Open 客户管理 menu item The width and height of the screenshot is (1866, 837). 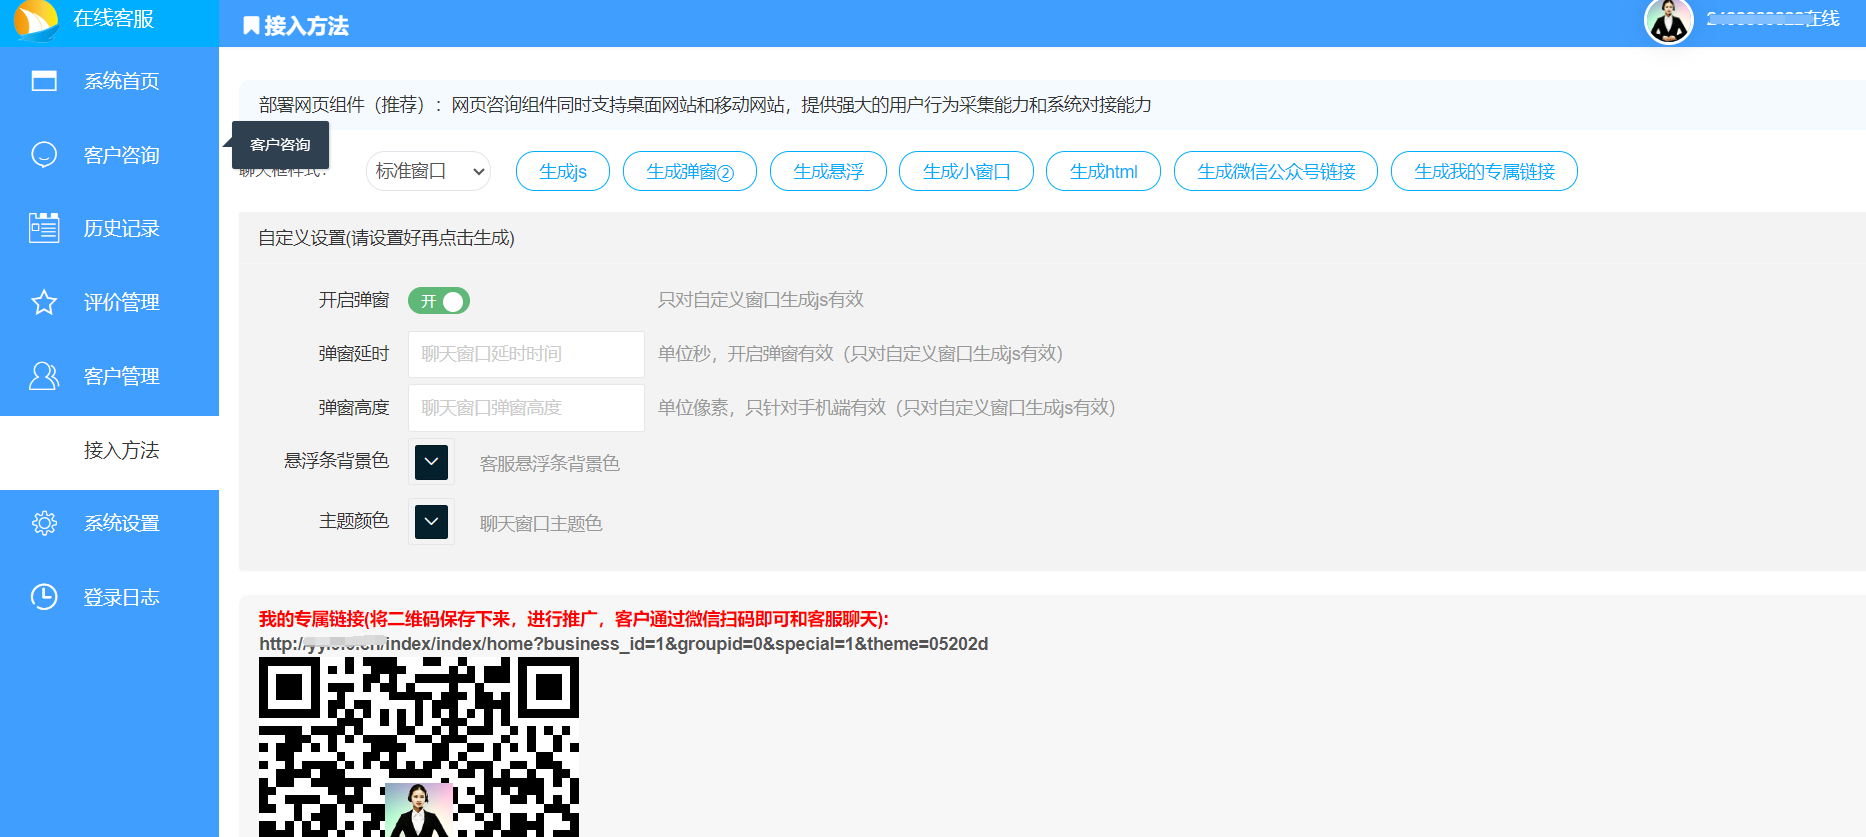pos(109,376)
